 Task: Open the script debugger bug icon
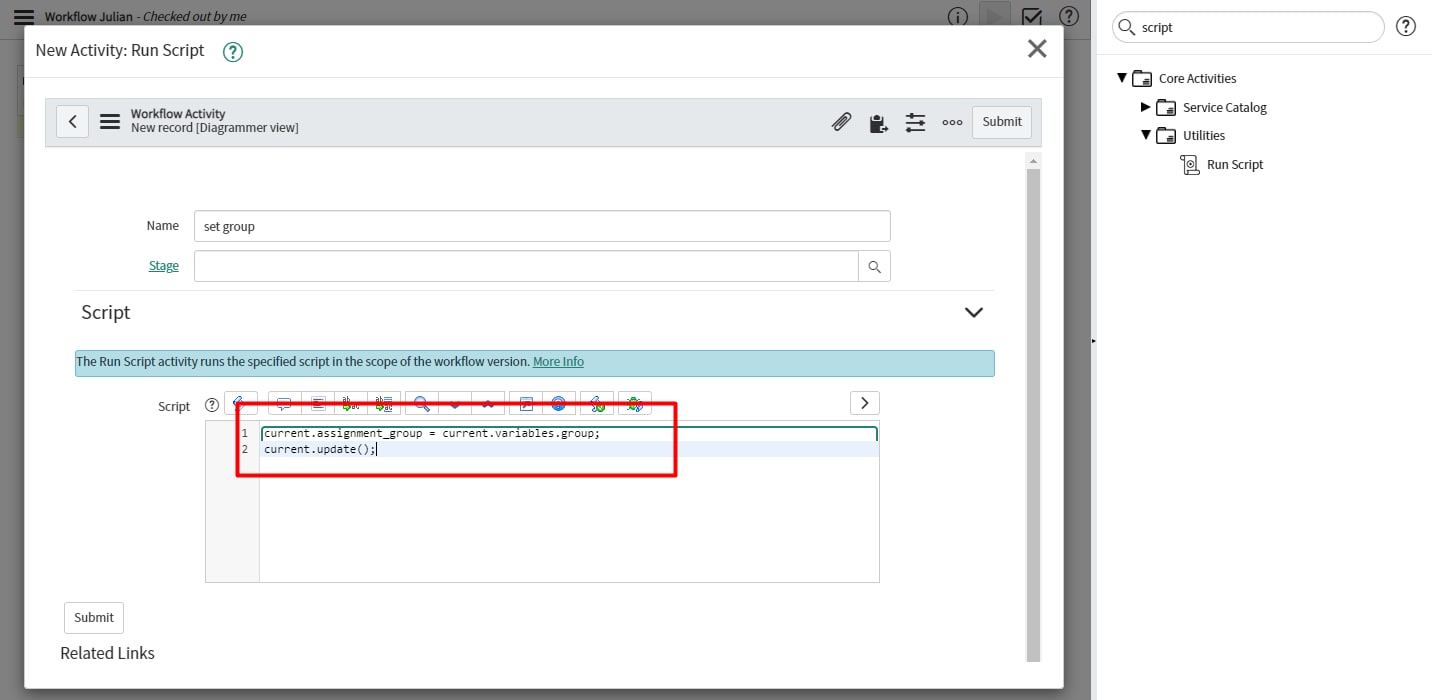click(x=634, y=404)
